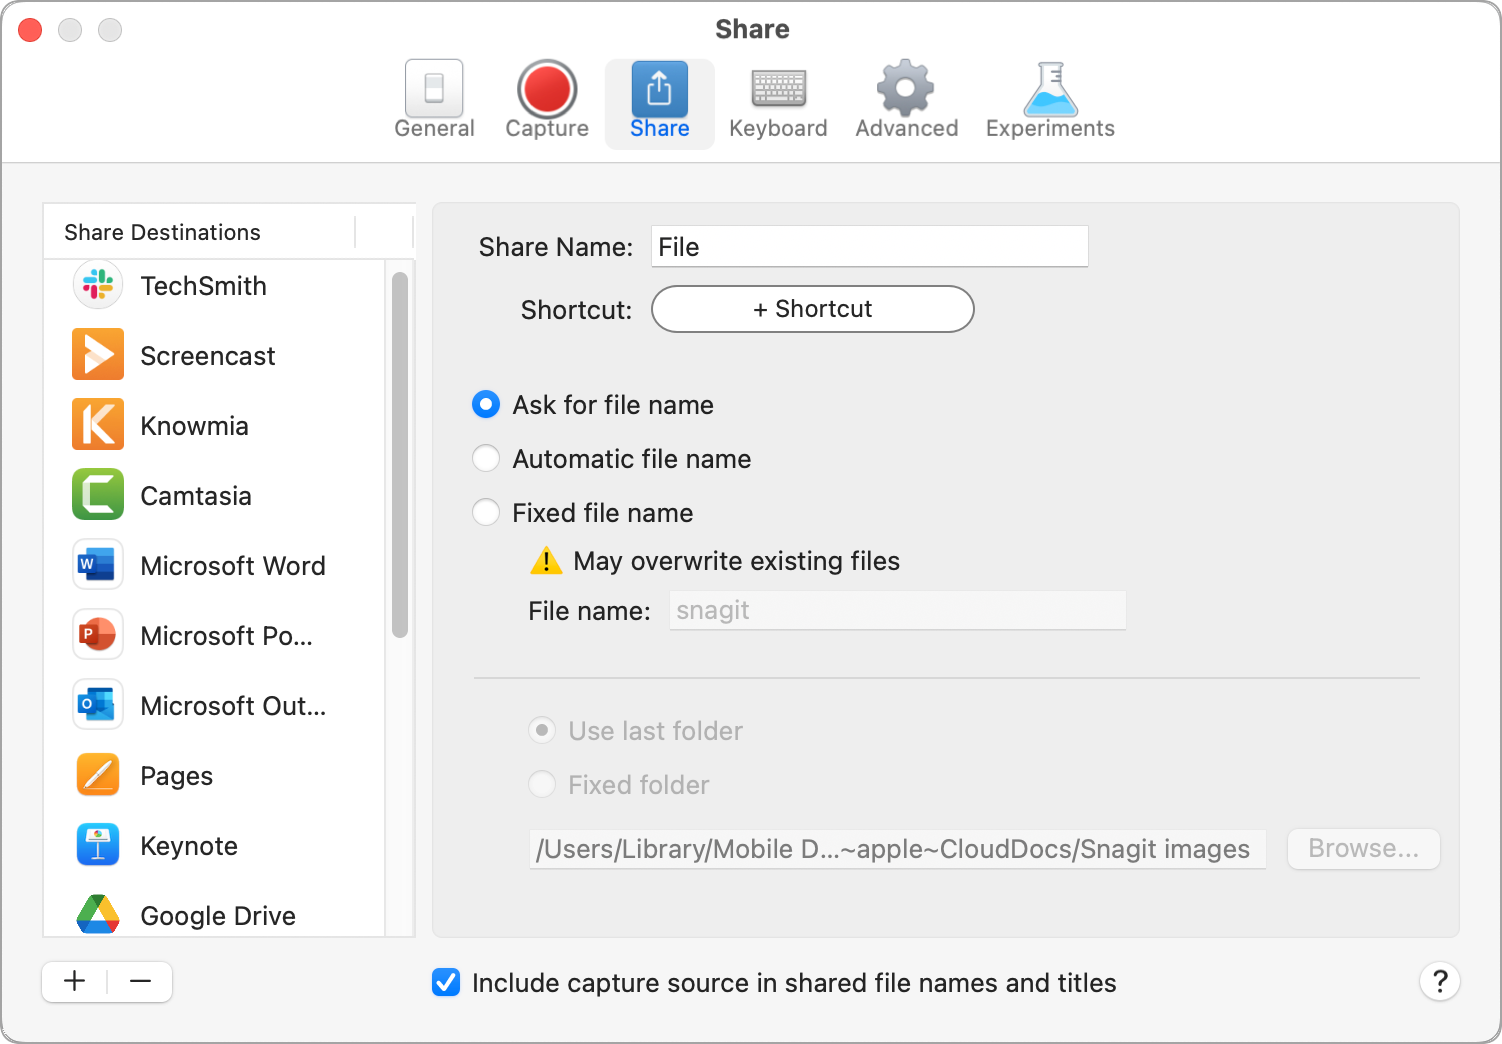Click the Google Drive triangle icon
This screenshot has width=1502, height=1044.
pyautogui.click(x=98, y=913)
